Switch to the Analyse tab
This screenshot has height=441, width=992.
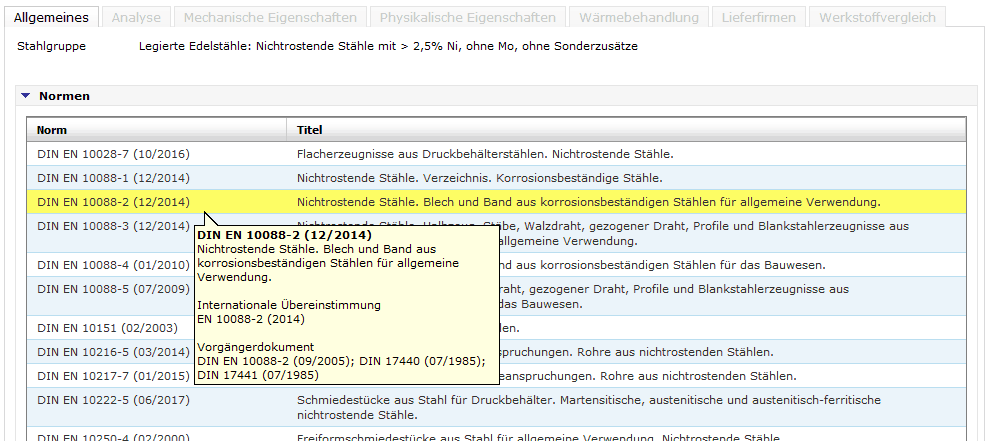[x=135, y=18]
